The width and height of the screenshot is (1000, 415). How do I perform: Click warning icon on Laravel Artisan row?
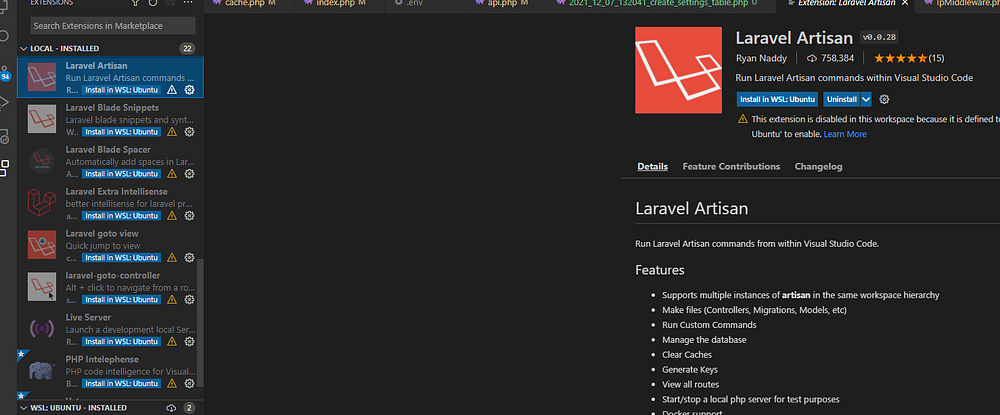172,90
